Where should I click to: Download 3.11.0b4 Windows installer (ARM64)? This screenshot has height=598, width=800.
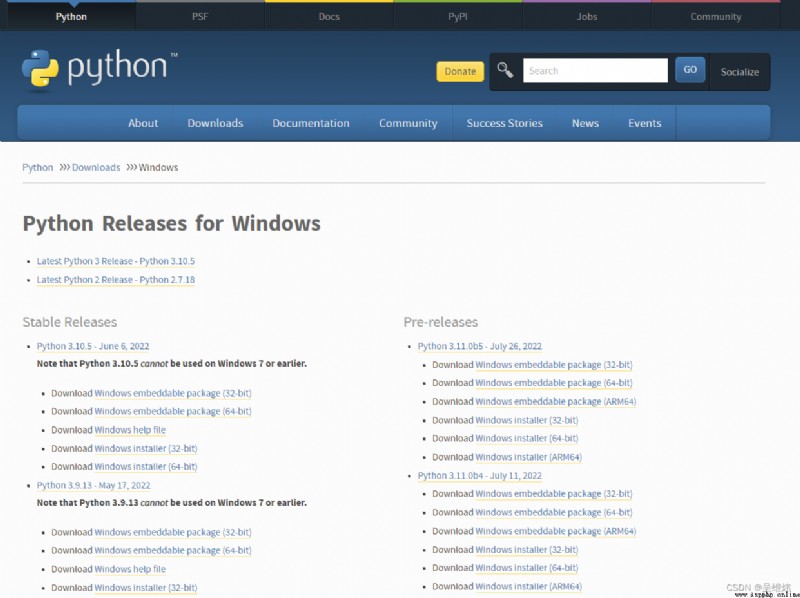click(x=529, y=587)
